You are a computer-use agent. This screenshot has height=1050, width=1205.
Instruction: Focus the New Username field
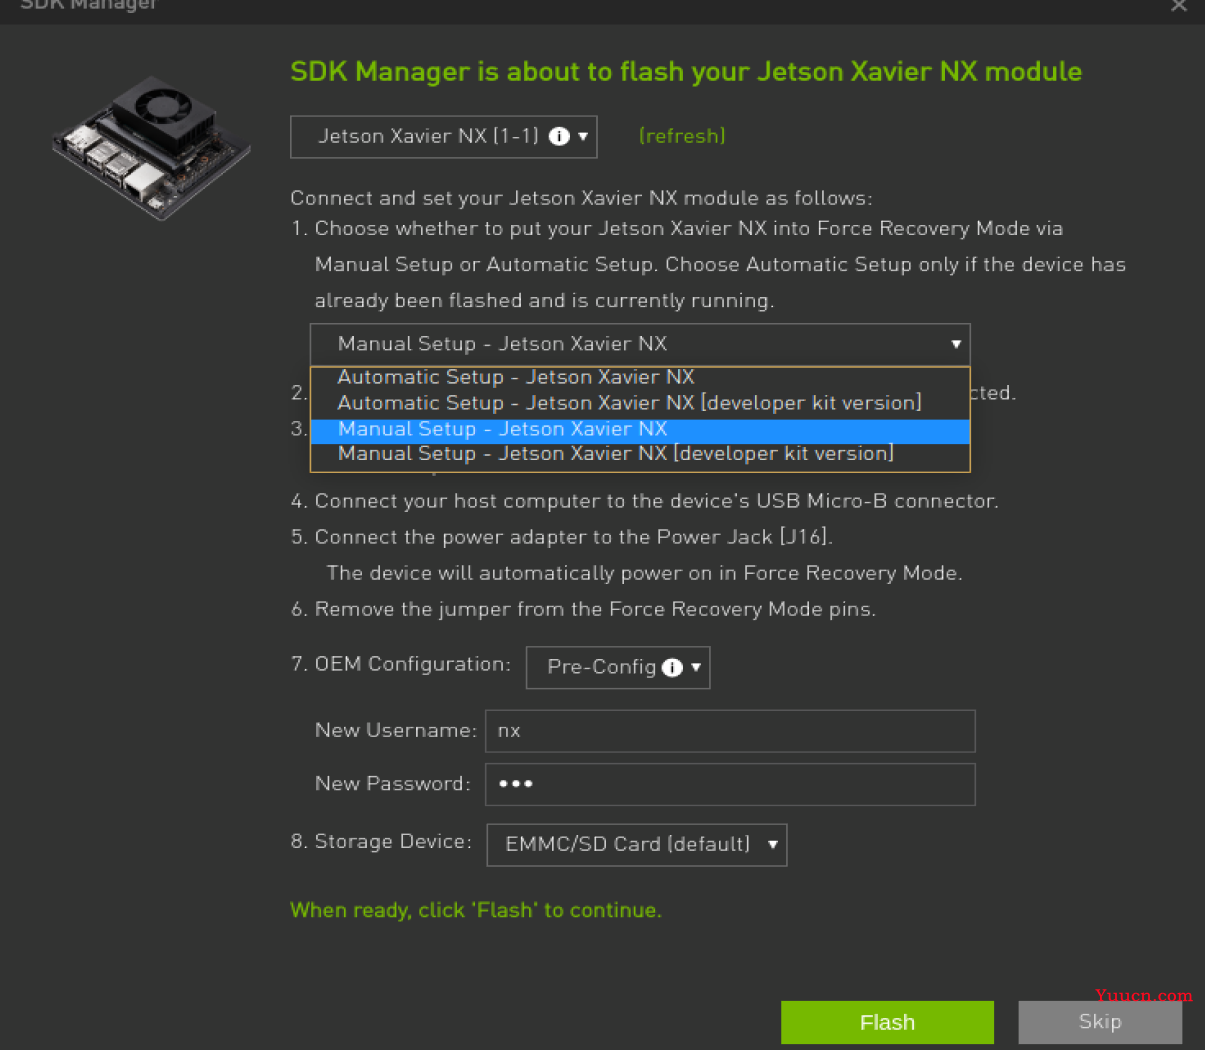click(x=730, y=731)
